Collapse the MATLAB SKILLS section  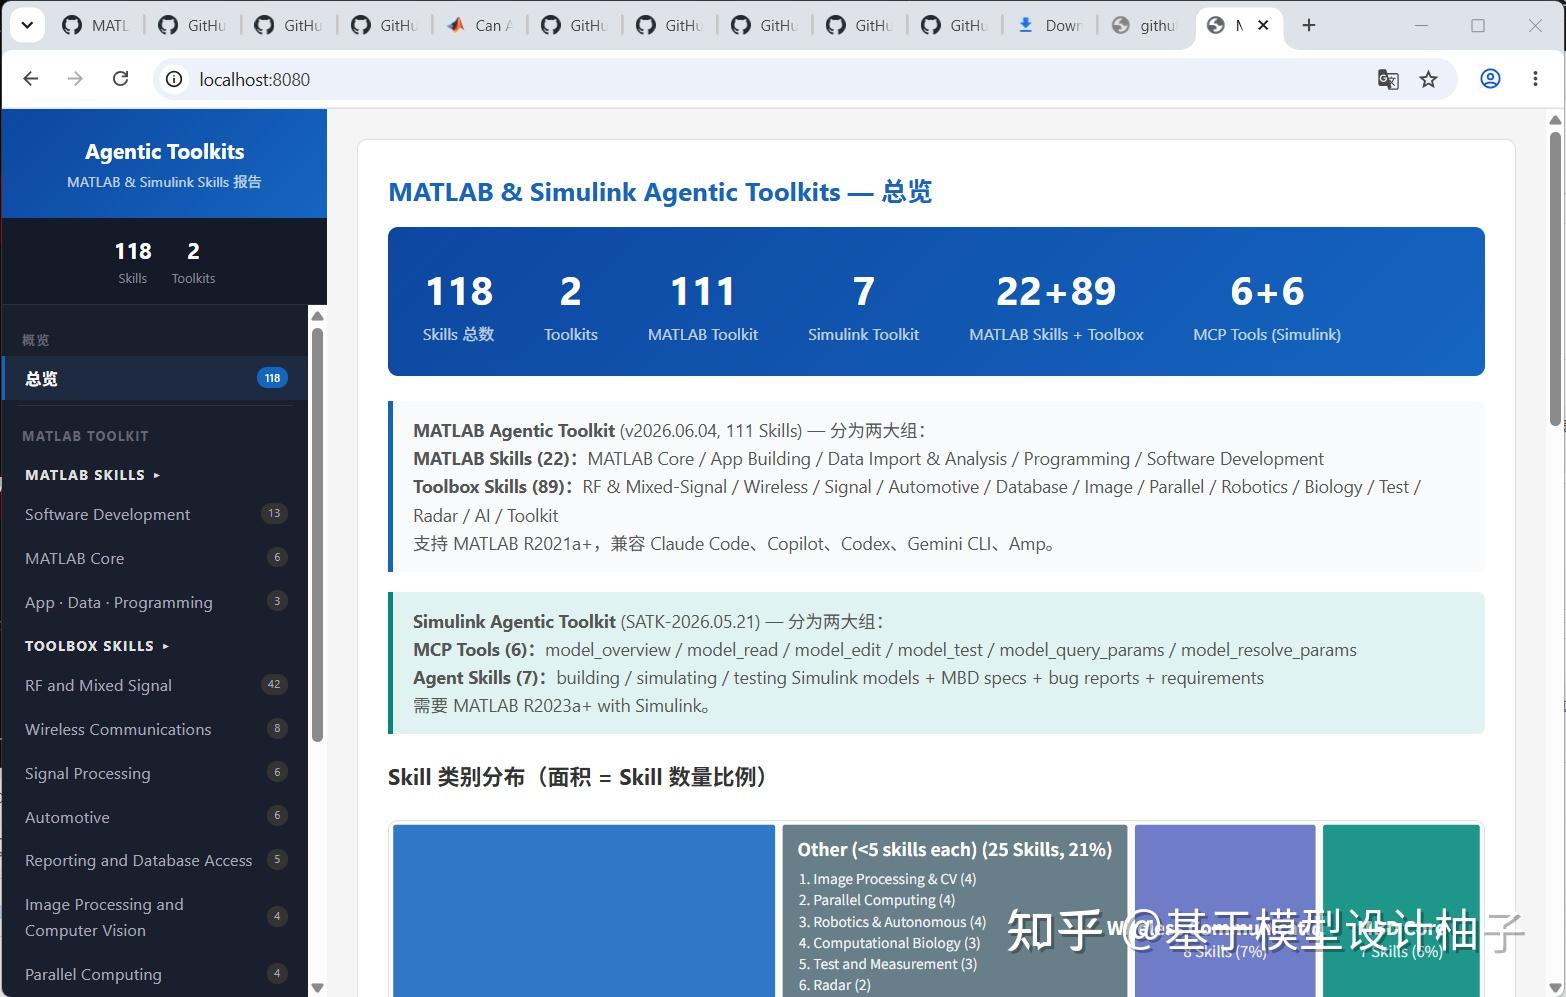(92, 475)
